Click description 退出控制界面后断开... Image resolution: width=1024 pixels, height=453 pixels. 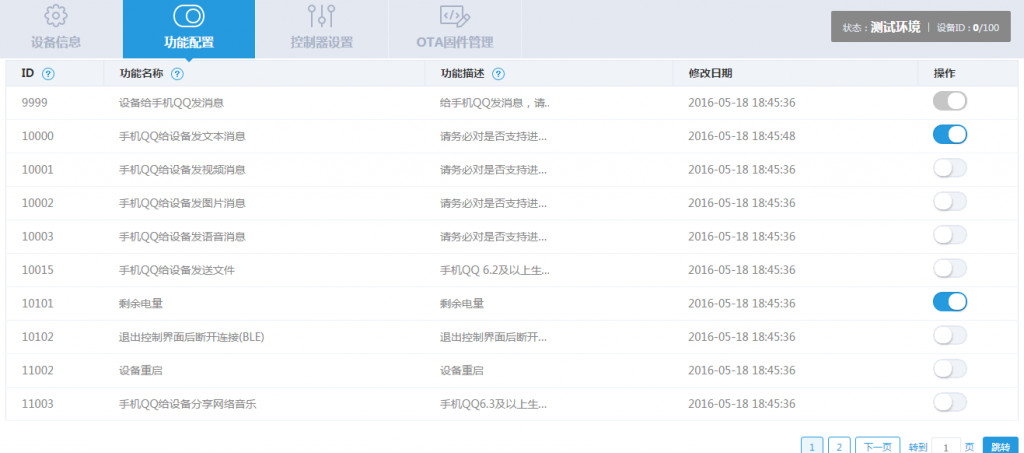(493, 337)
